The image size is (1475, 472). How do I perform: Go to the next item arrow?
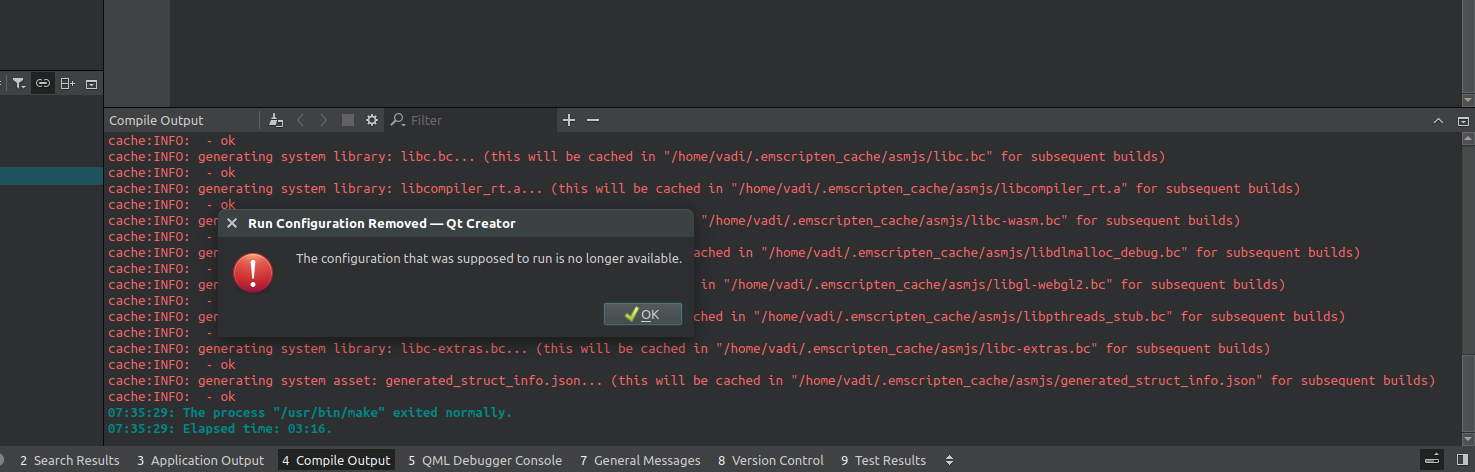click(324, 120)
